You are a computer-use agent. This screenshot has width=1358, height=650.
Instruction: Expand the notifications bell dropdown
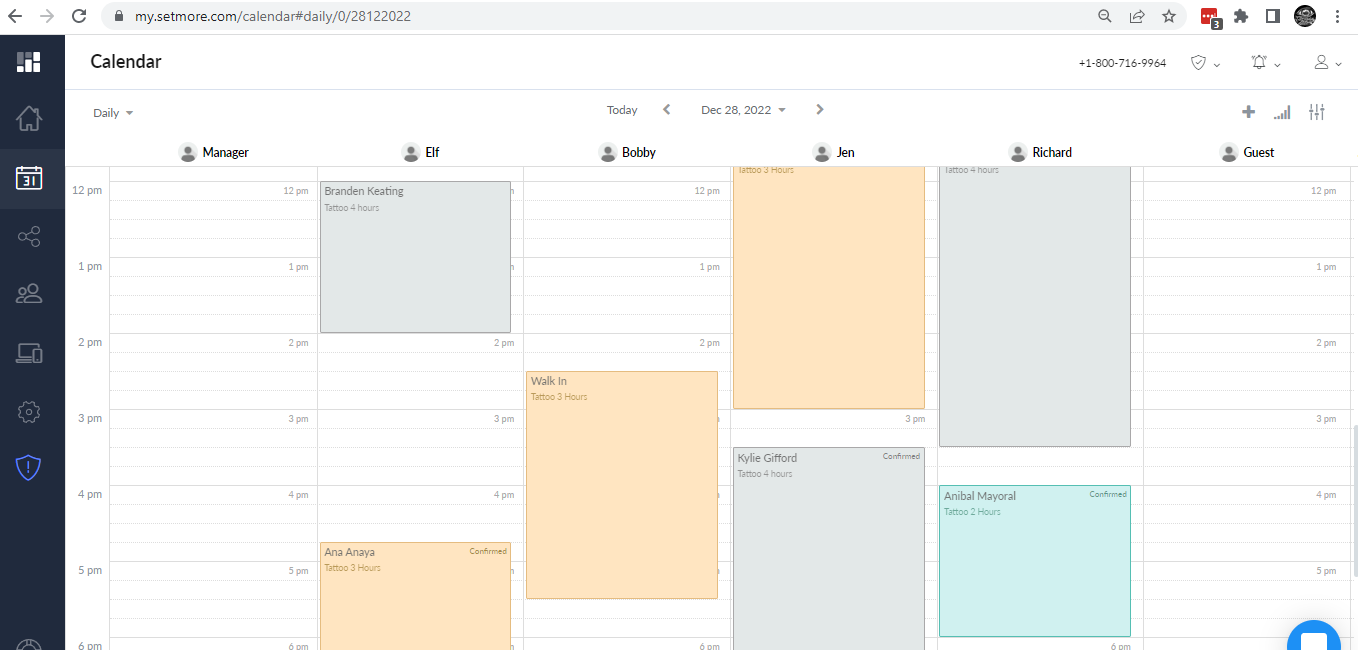(x=1265, y=63)
